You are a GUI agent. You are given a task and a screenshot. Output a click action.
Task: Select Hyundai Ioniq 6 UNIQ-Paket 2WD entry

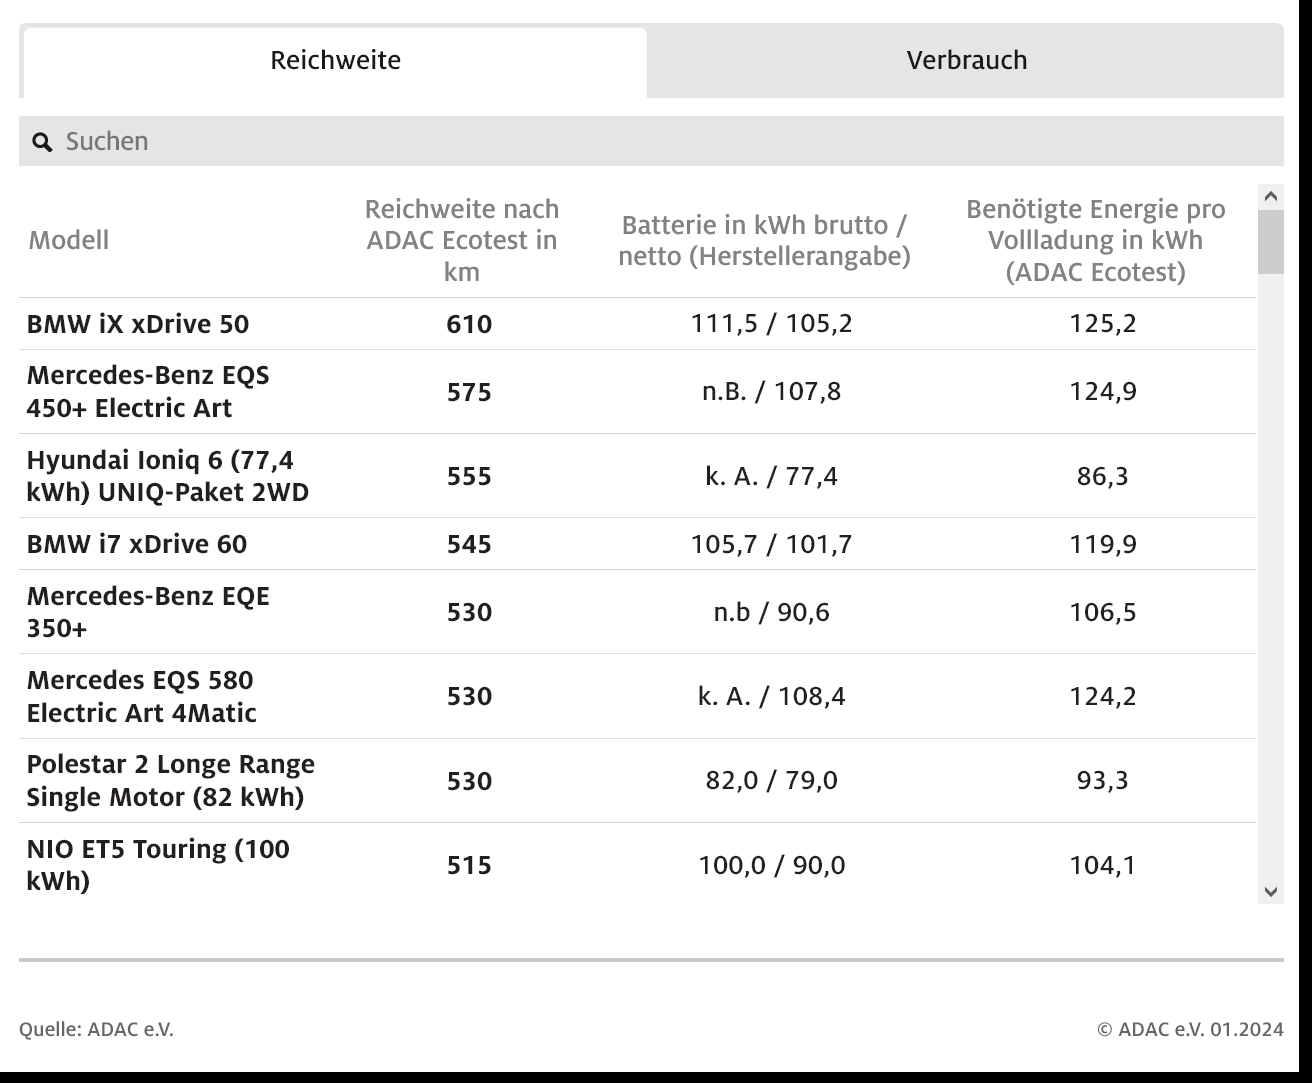click(167, 476)
